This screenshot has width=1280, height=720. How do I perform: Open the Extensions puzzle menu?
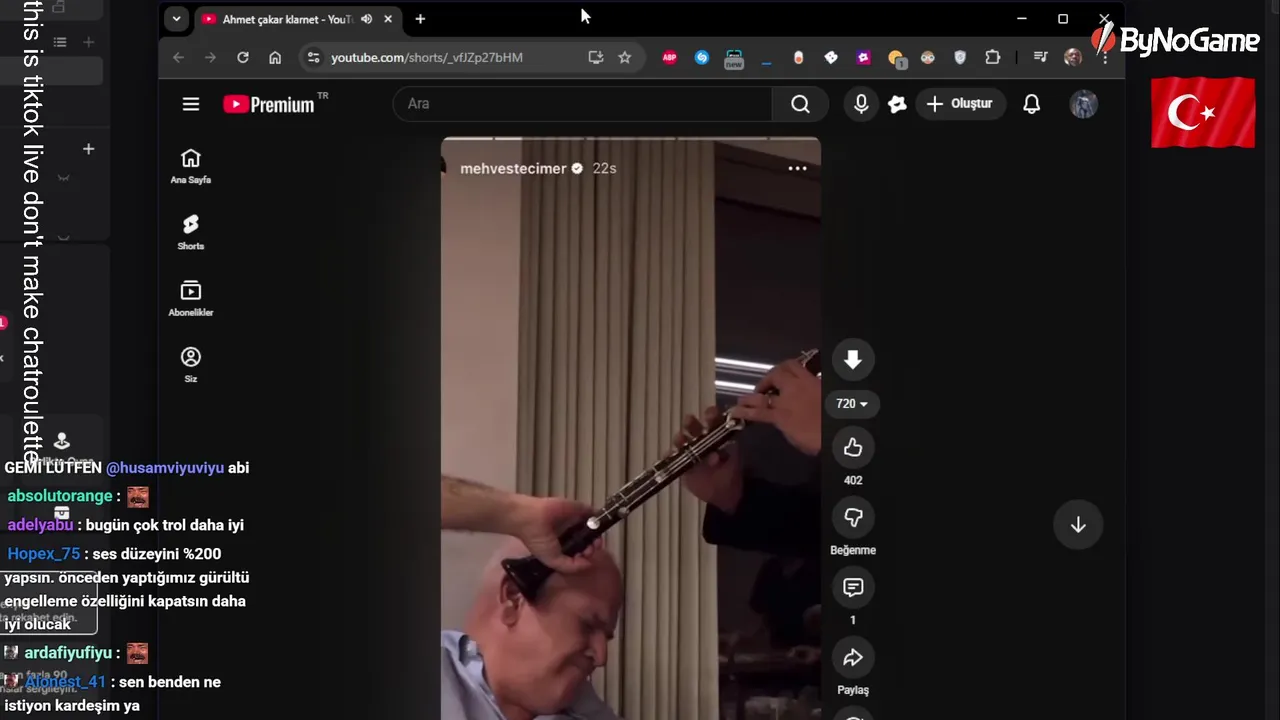tap(993, 58)
